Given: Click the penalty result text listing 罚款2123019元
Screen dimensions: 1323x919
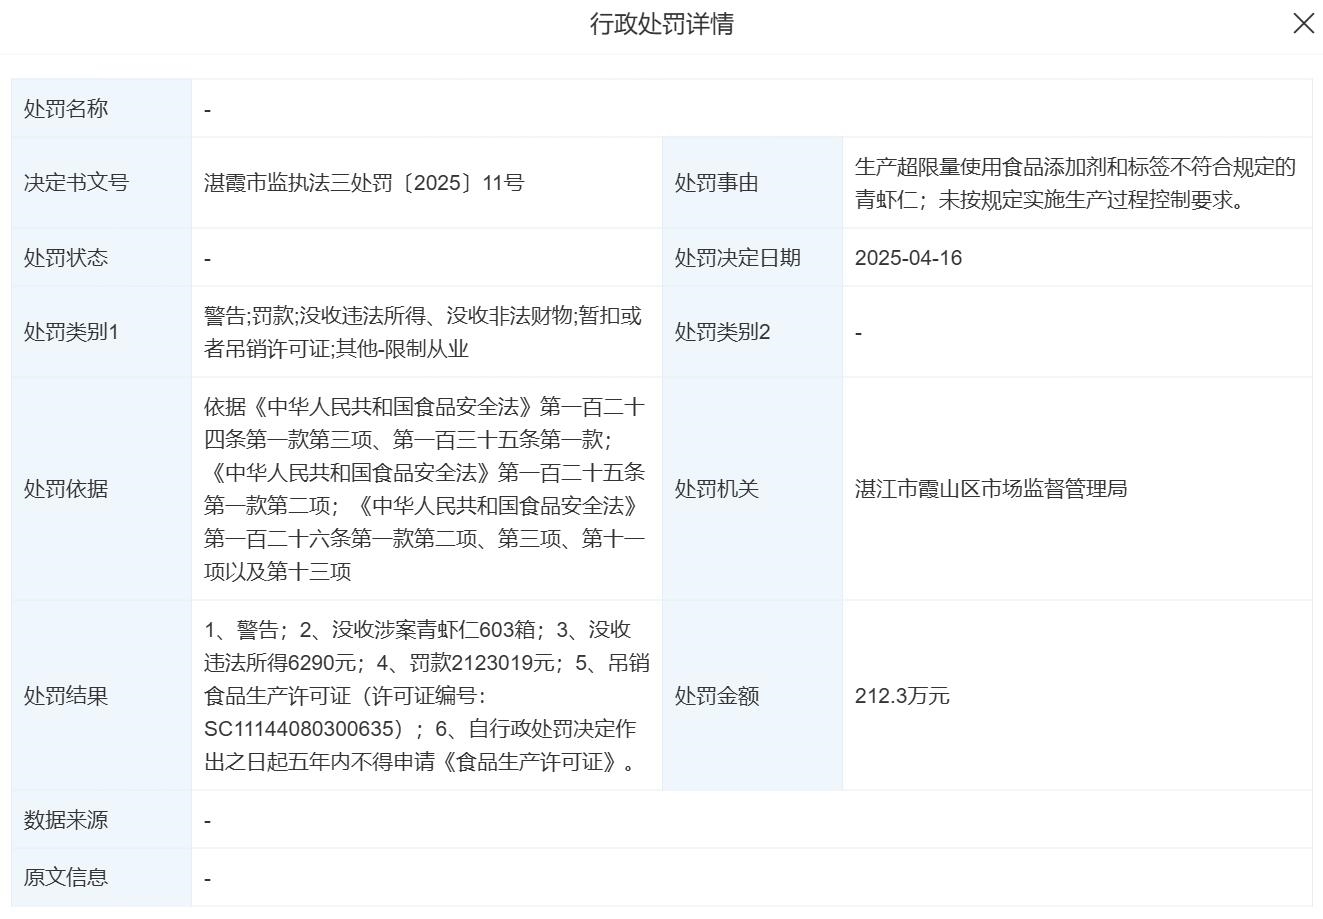Looking at the screenshot, I should click(427, 696).
